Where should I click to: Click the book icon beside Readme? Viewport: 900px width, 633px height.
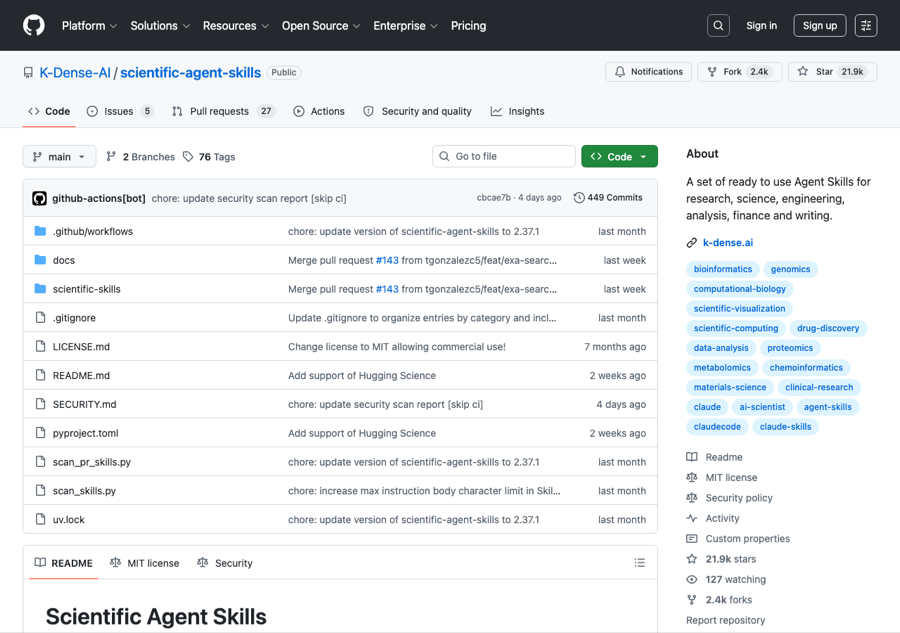click(x=692, y=457)
